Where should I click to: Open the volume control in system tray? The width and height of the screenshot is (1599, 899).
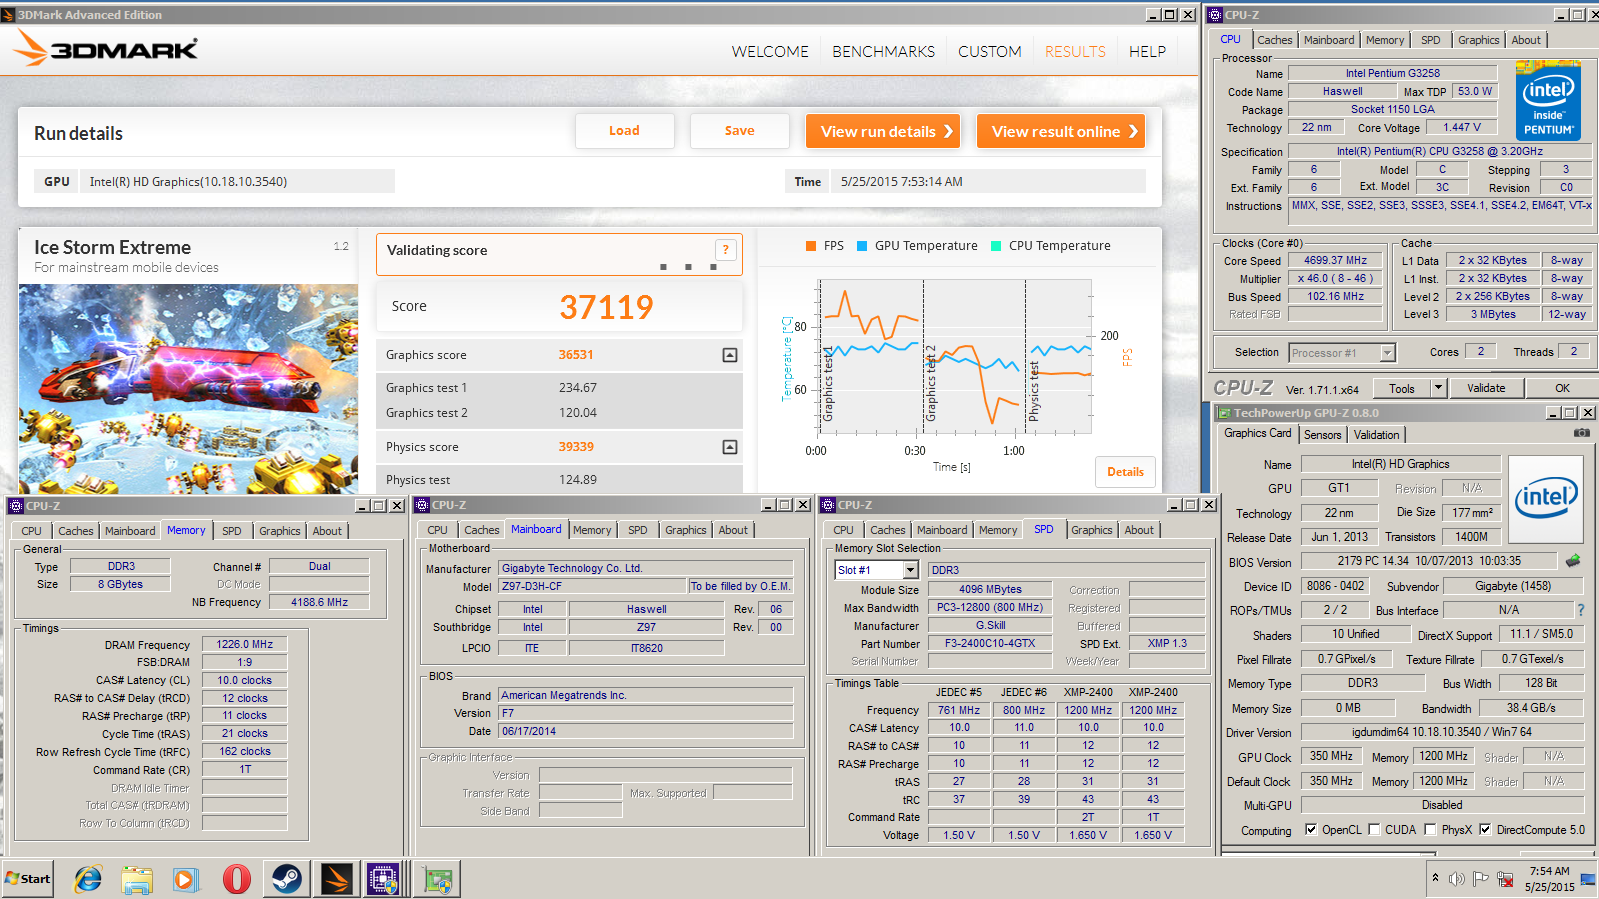(1456, 879)
